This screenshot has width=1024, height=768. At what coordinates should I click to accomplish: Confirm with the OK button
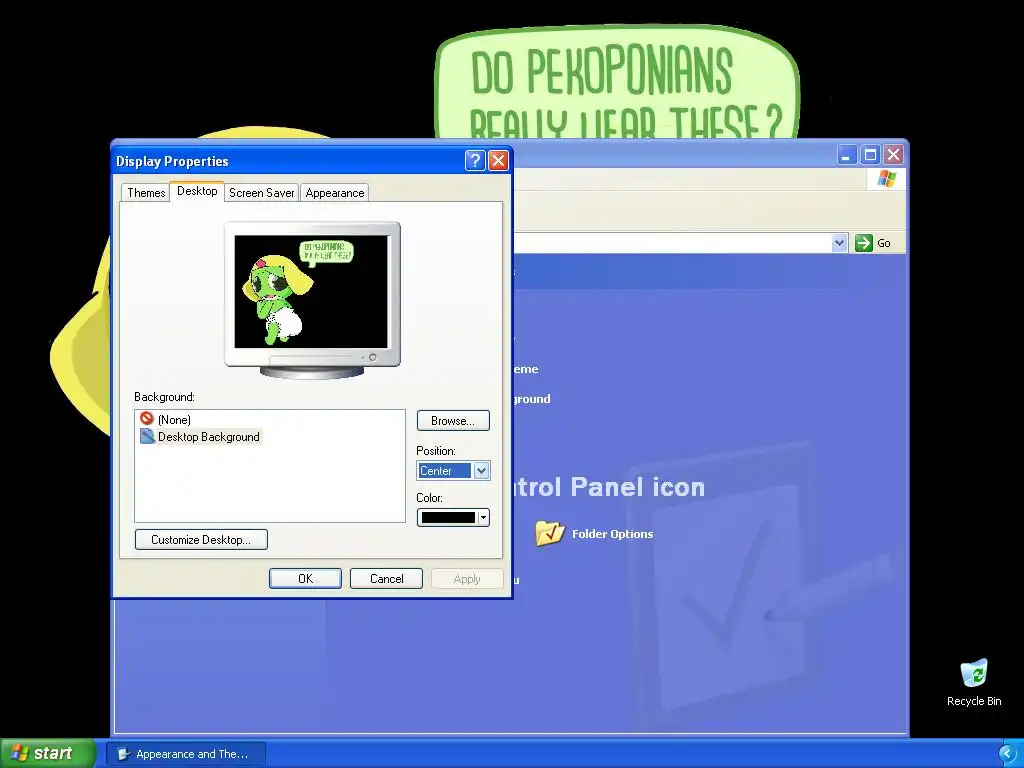(305, 579)
